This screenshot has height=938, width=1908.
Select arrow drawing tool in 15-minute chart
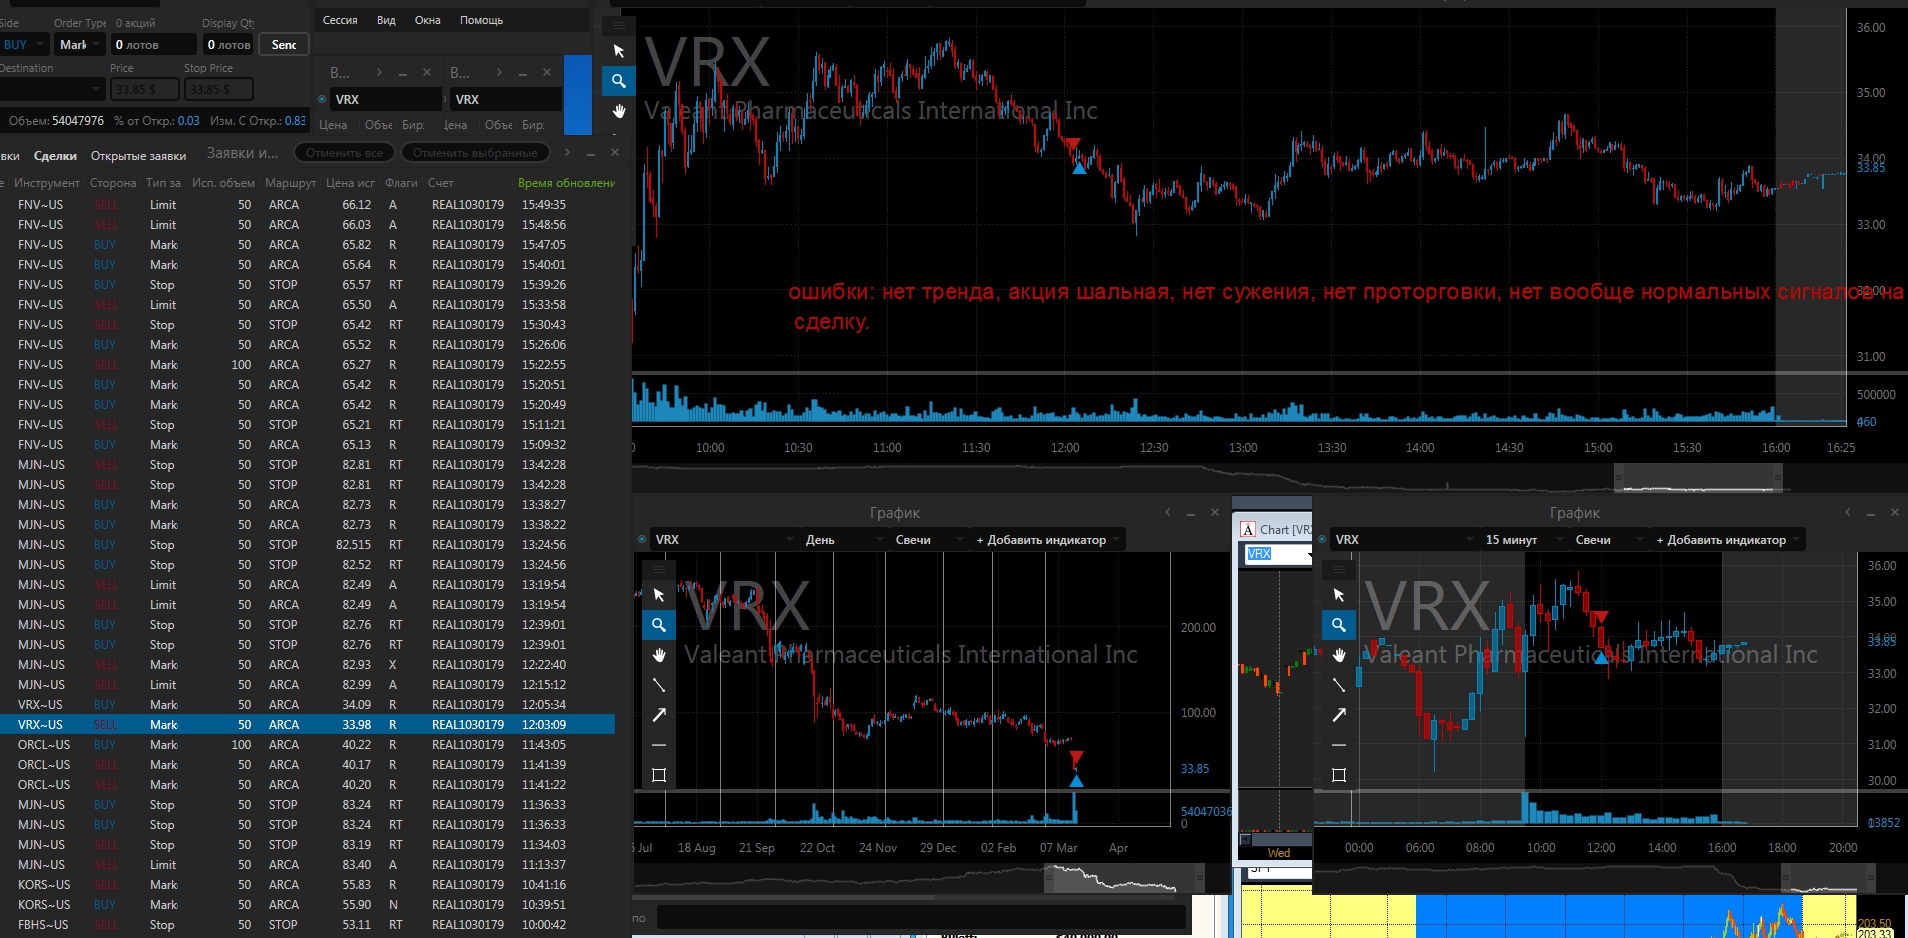1339,715
